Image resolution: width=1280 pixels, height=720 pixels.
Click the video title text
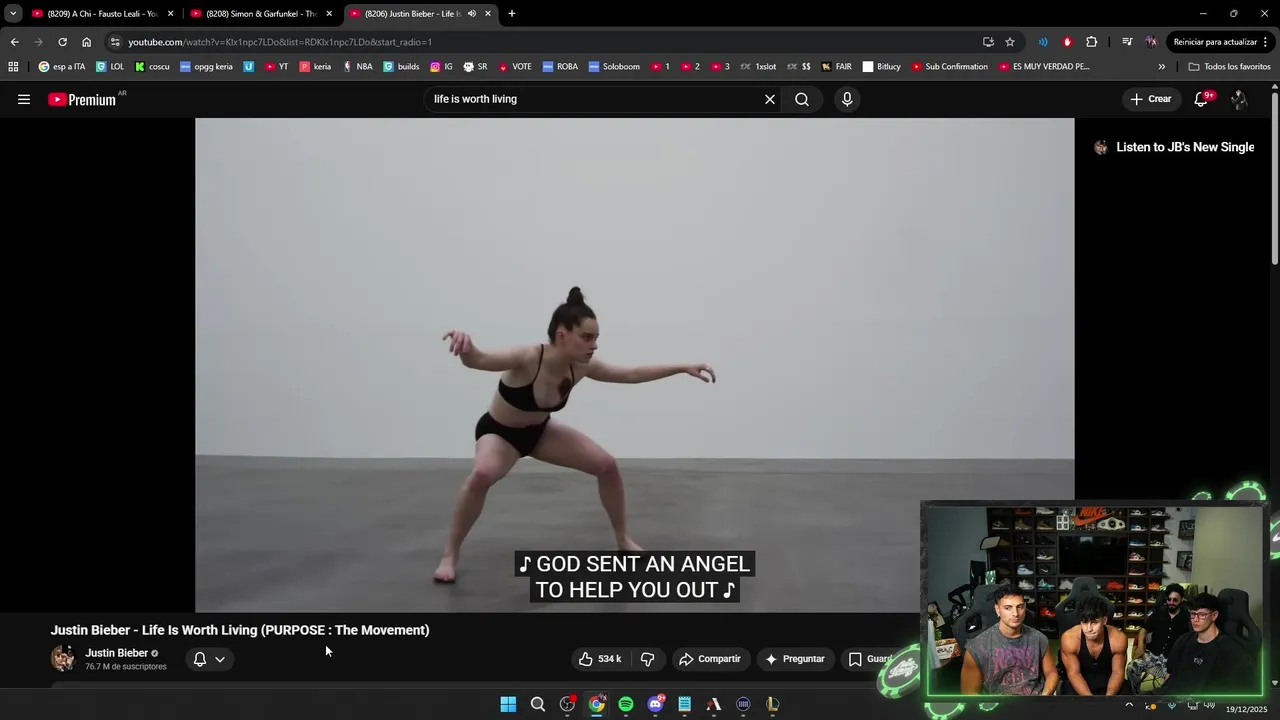(x=240, y=630)
